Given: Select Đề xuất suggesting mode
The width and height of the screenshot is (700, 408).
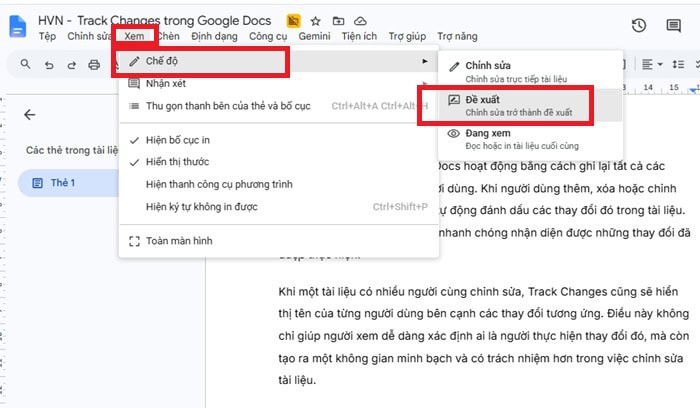Looking at the screenshot, I should click(530, 105).
